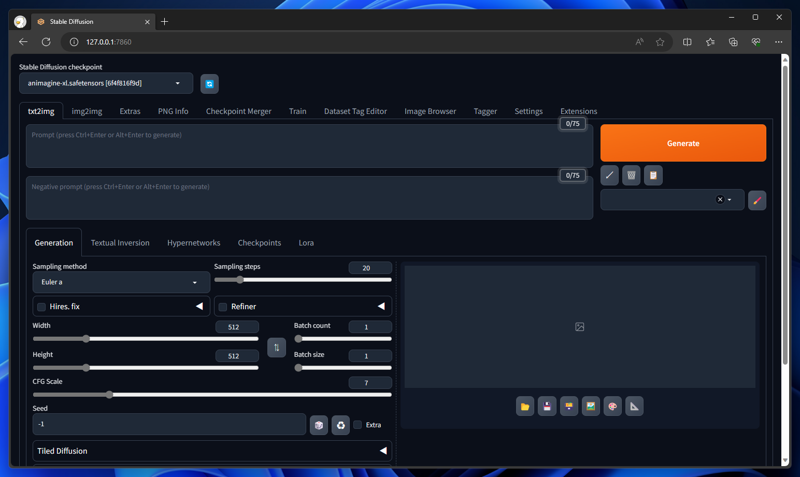
Task: Switch to the img2img tab
Action: pos(87,111)
